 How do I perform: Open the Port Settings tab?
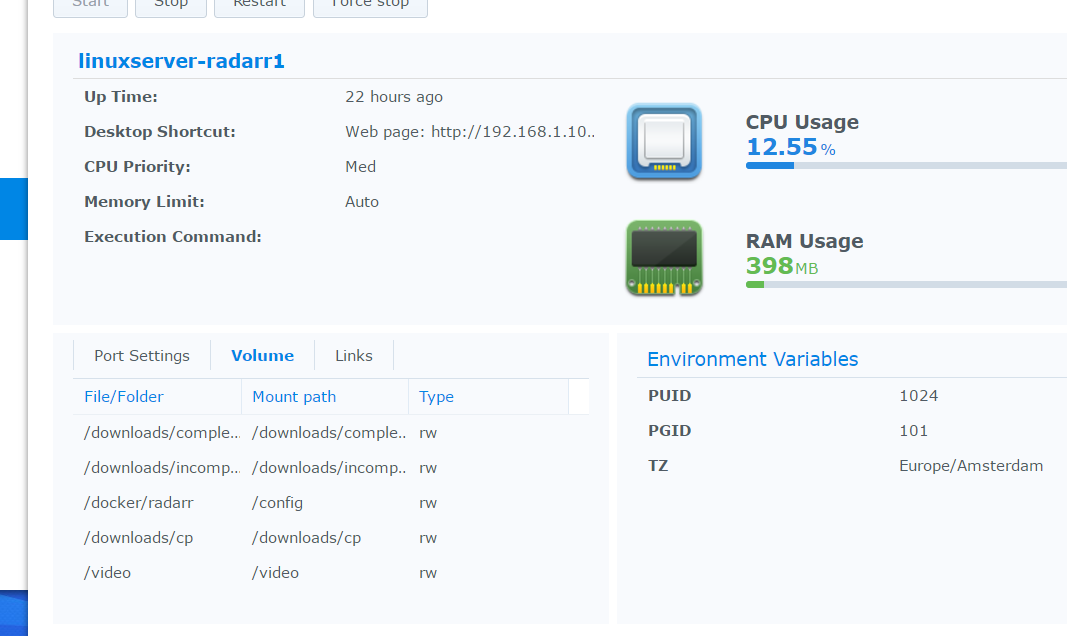142,355
